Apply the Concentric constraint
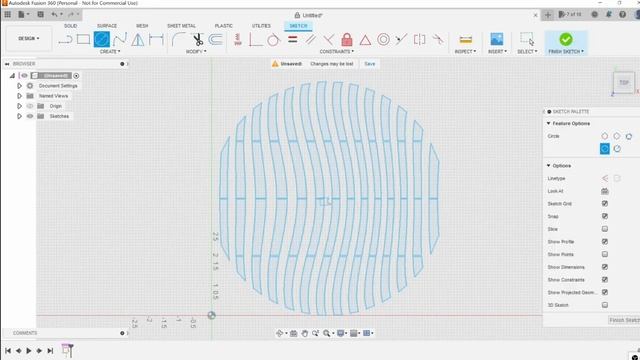Image resolution: width=640 pixels, height=360 pixels. point(383,40)
